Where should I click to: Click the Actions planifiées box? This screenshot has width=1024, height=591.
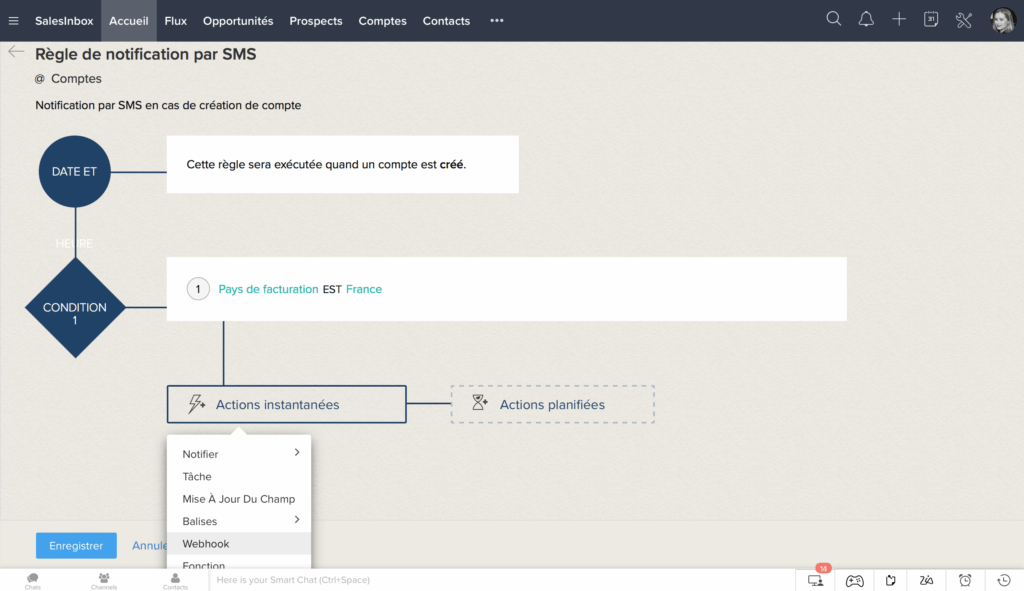[552, 404]
